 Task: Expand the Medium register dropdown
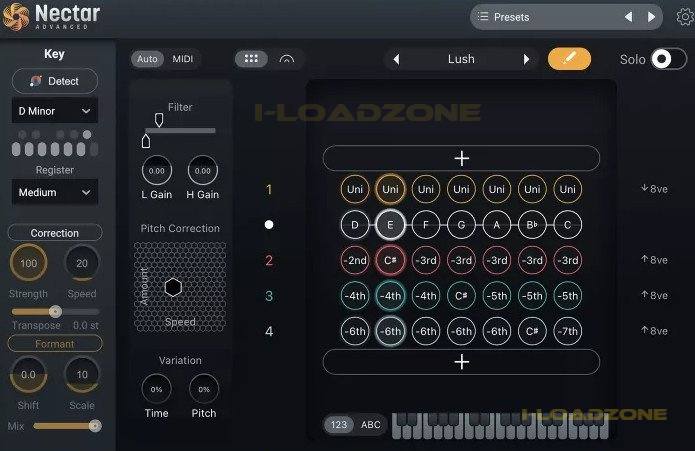point(55,192)
